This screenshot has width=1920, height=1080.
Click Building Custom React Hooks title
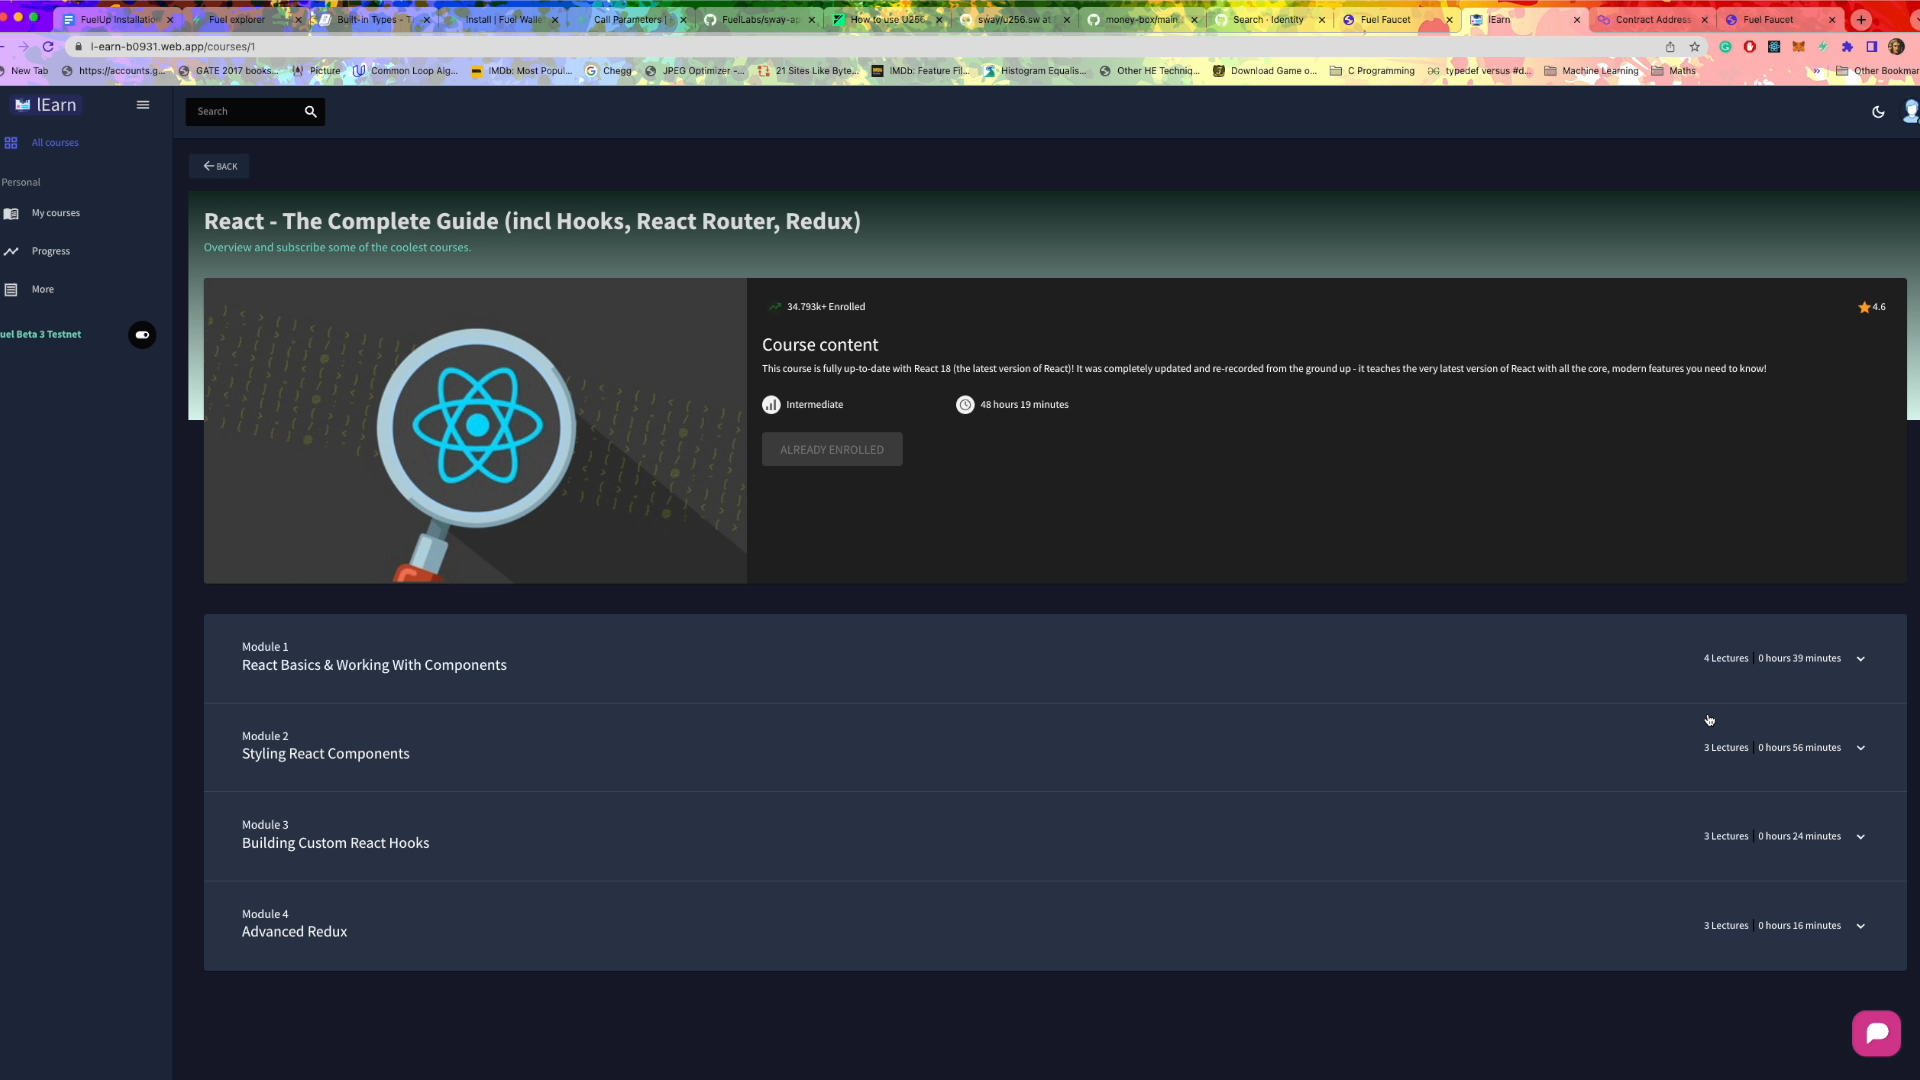click(x=335, y=843)
